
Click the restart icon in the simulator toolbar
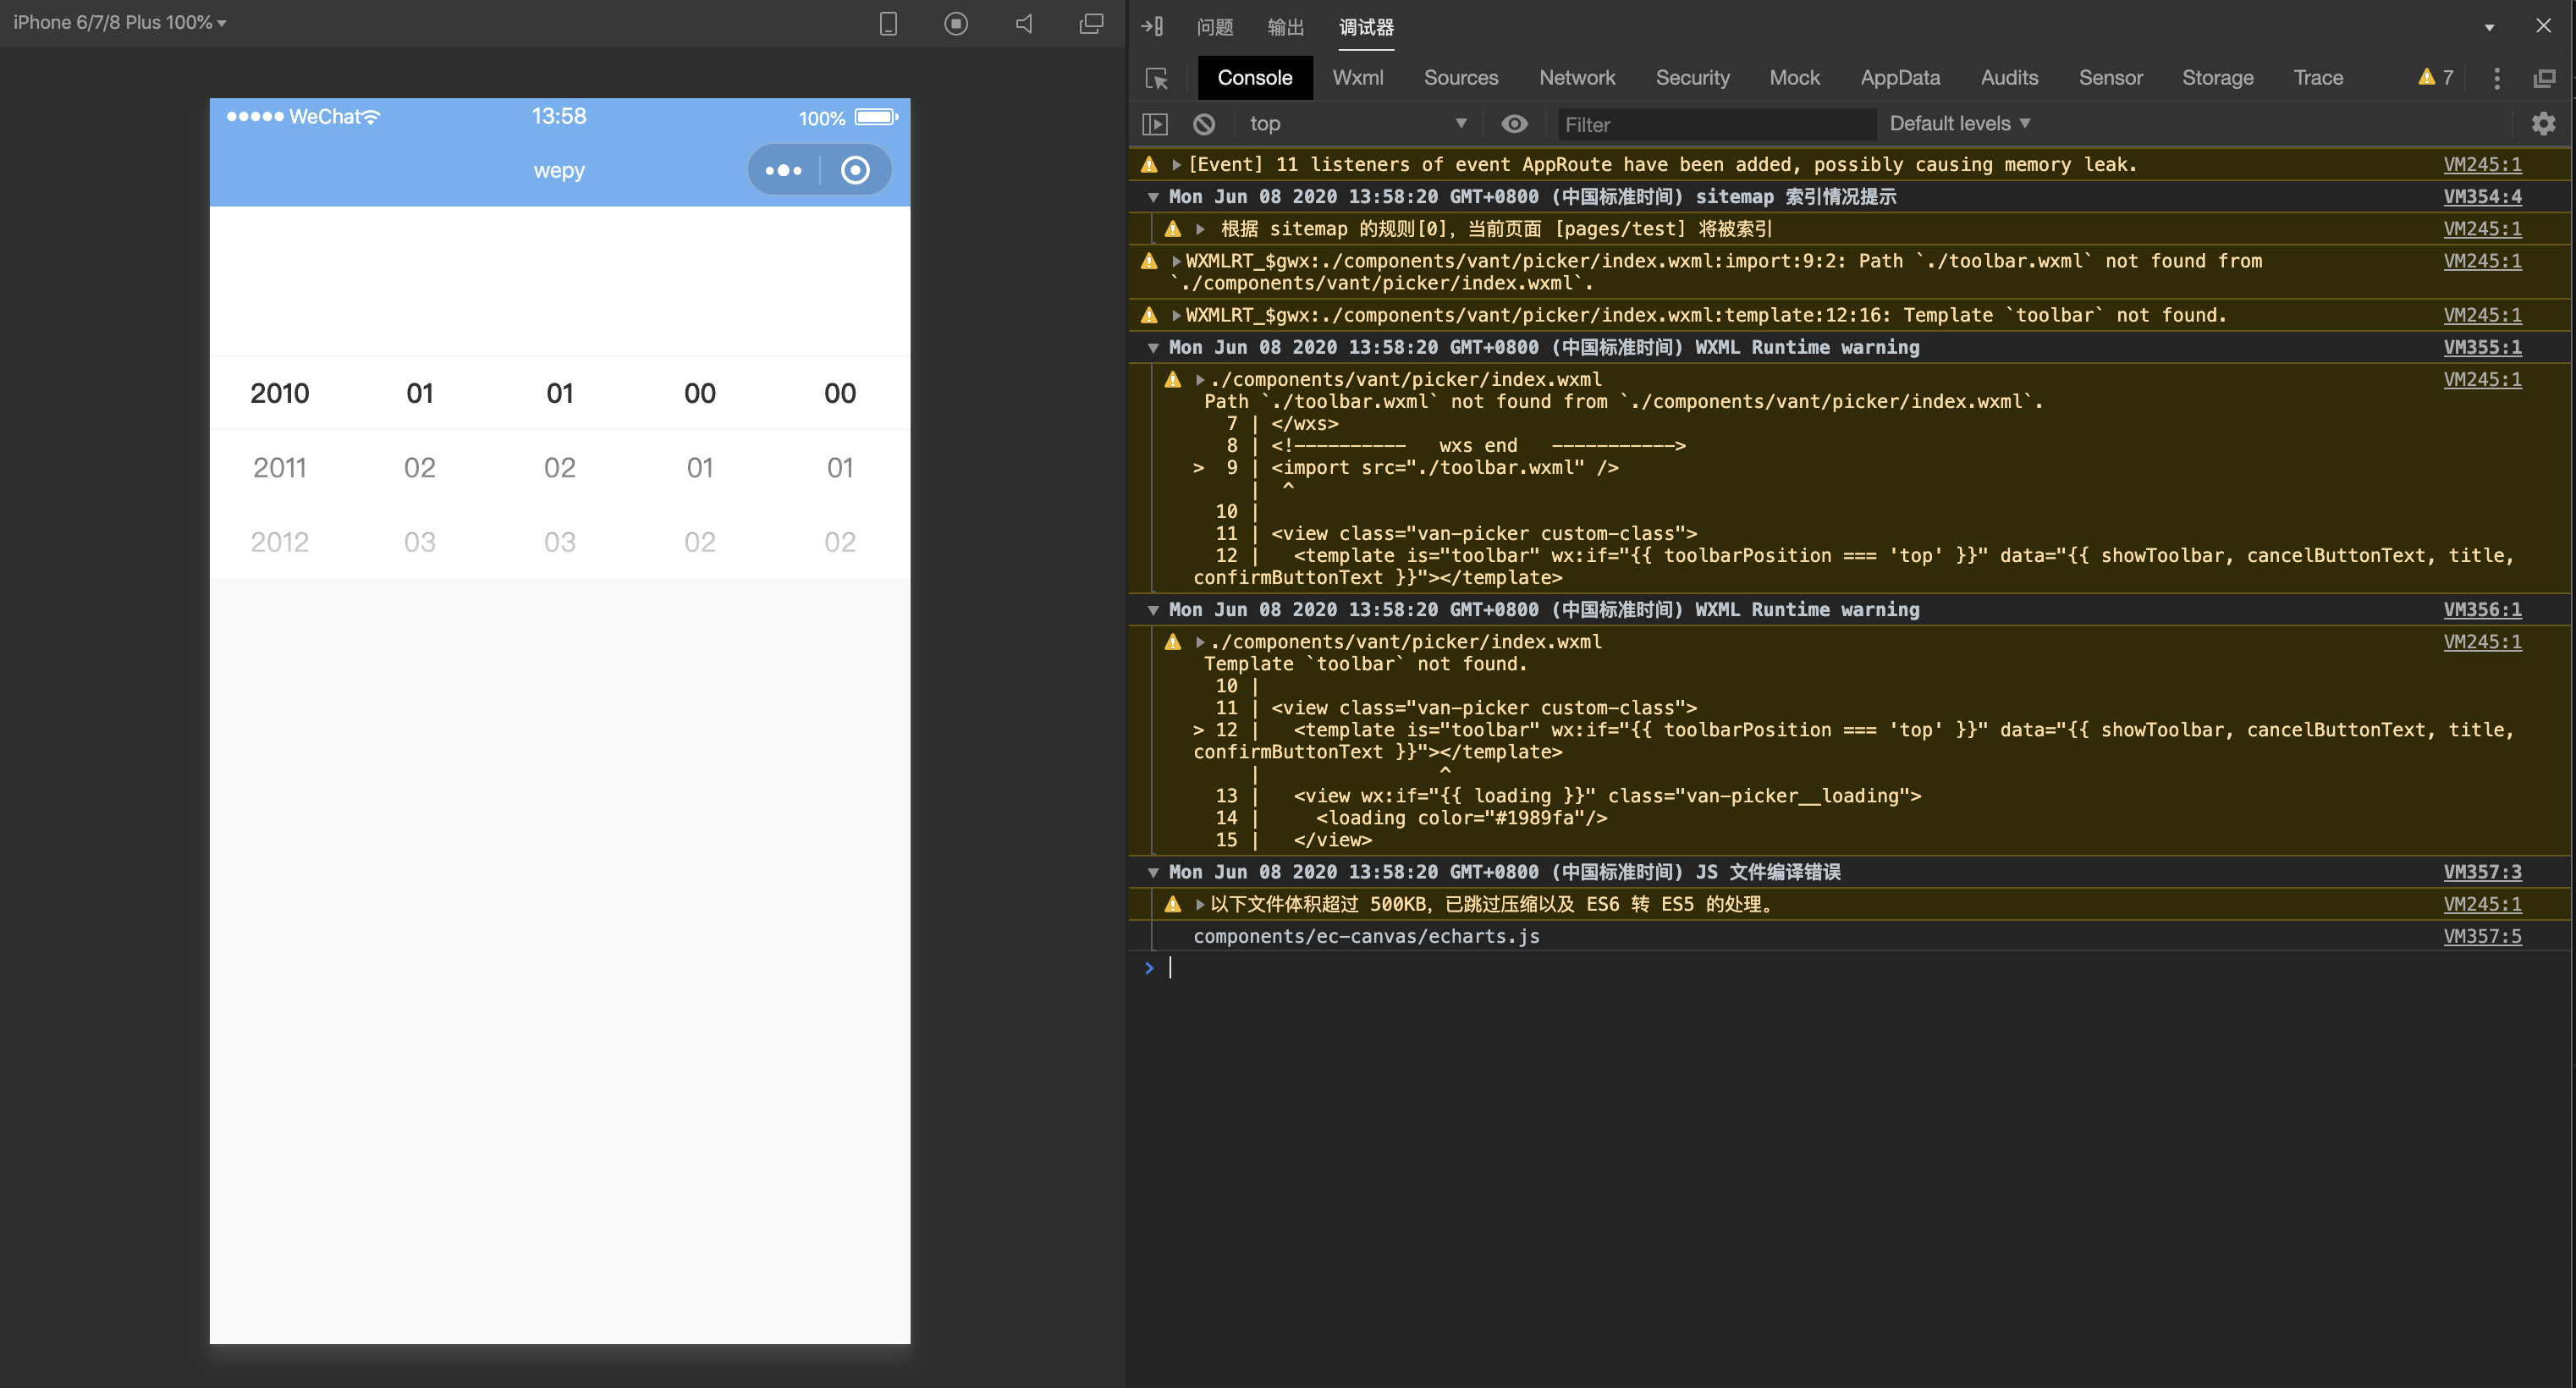click(956, 23)
